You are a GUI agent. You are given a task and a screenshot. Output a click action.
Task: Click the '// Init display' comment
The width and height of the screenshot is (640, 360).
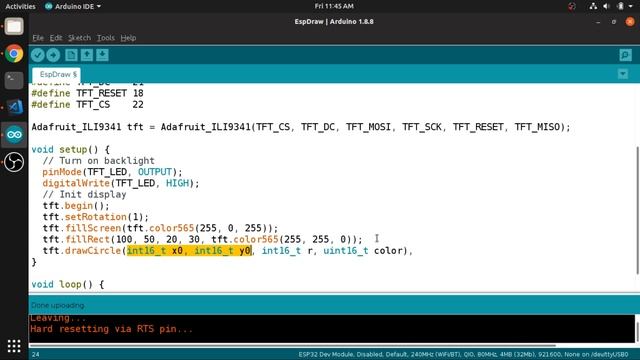[84, 195]
